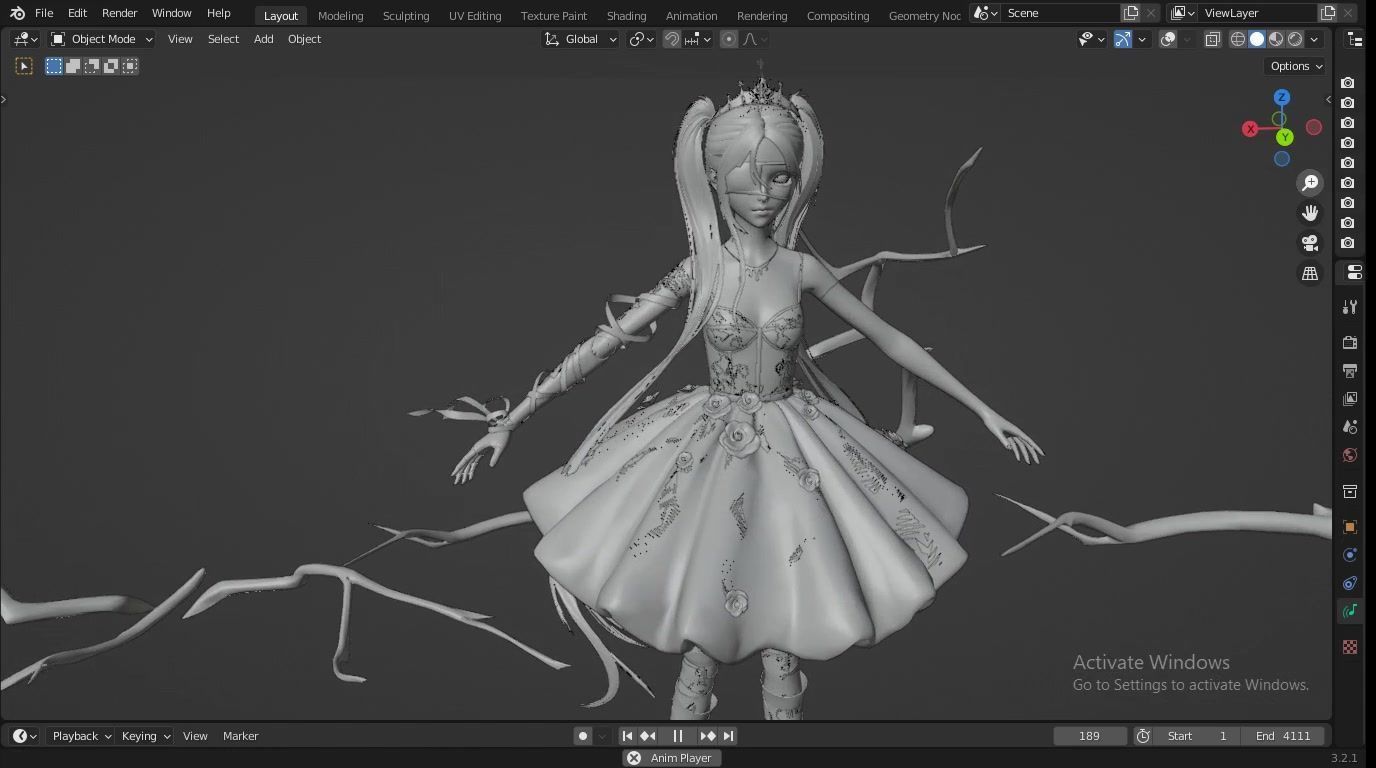
Task: Click the properties editor type icon
Action: tap(1354, 272)
